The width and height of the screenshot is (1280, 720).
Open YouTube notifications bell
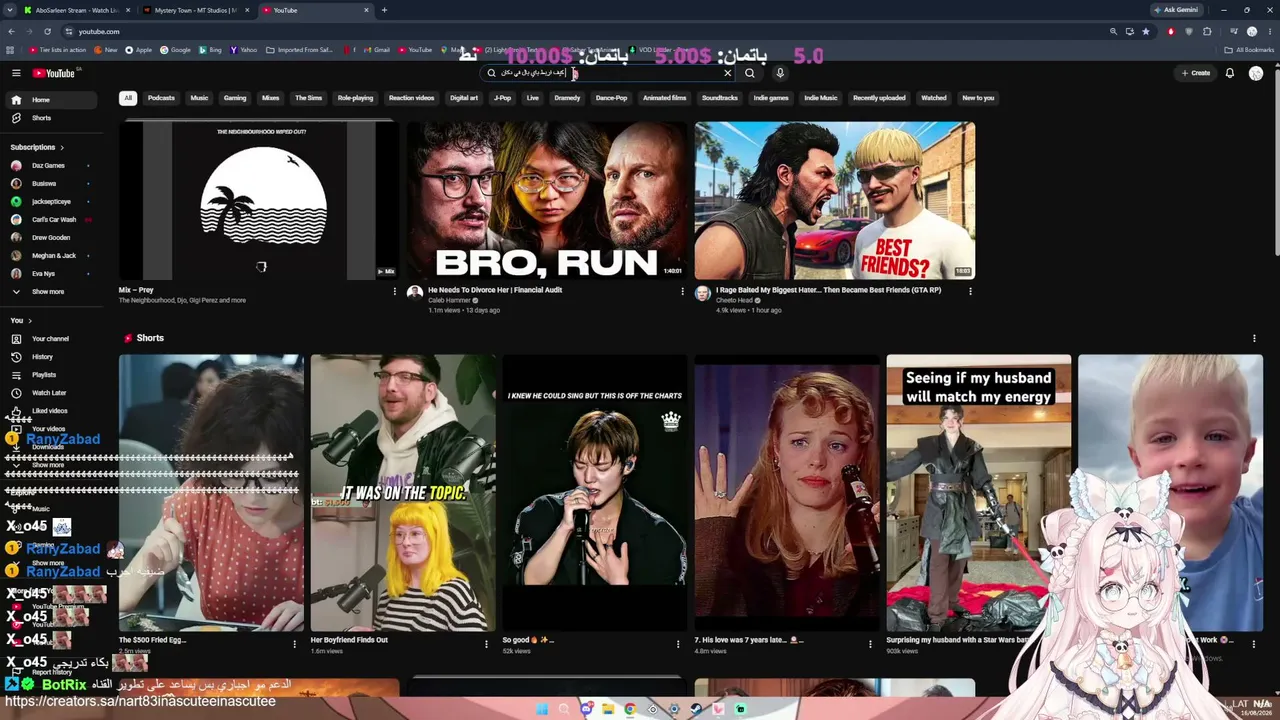1230,73
